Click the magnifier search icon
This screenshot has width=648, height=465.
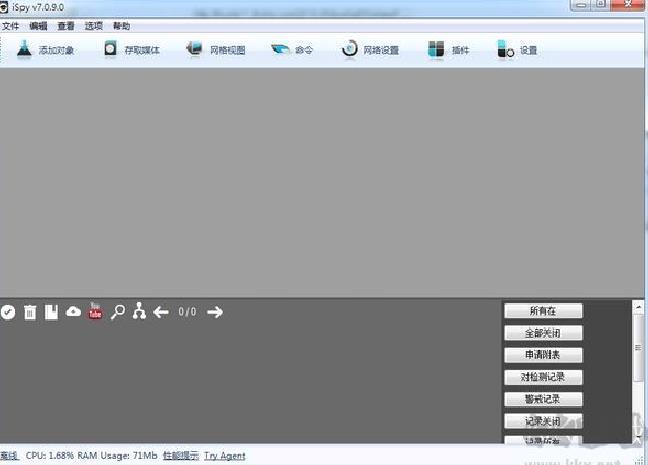point(118,312)
